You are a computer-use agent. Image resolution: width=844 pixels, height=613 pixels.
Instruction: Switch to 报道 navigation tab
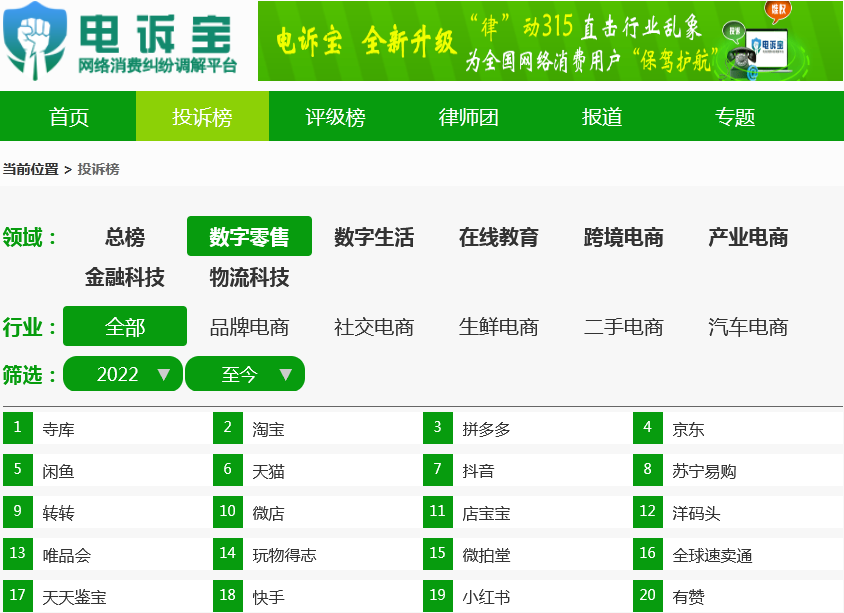602,116
